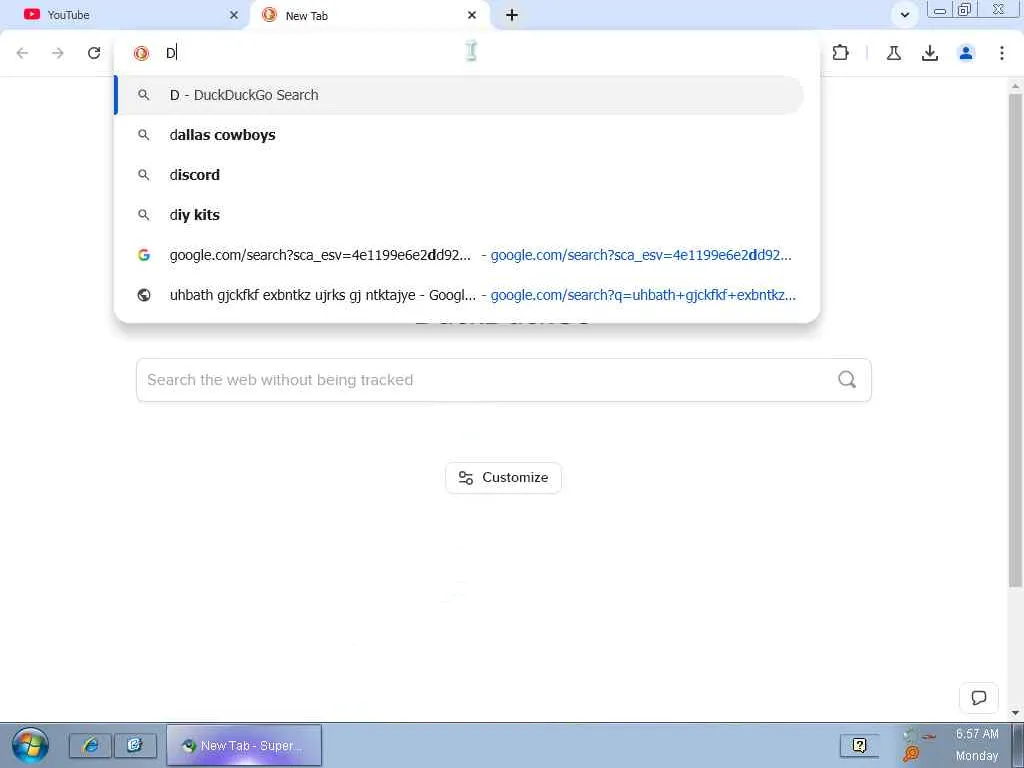Open the profile avatar icon
Image resolution: width=1024 pixels, height=768 pixels.
point(966,53)
